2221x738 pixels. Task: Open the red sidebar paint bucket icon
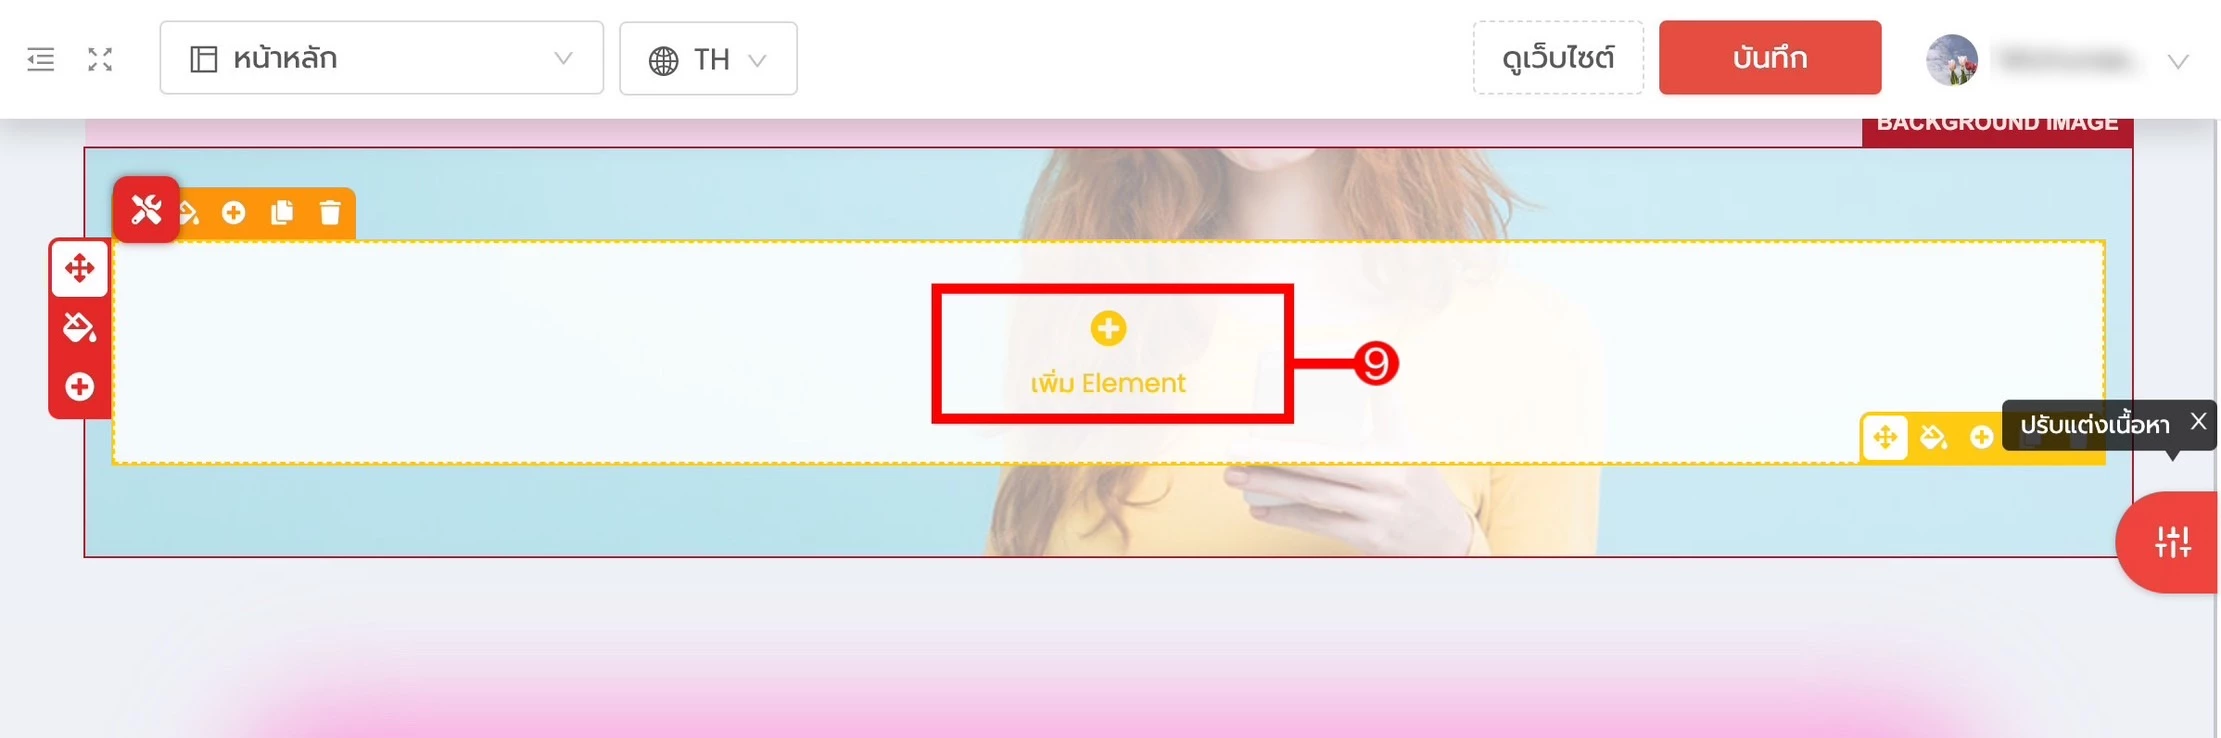pos(80,327)
